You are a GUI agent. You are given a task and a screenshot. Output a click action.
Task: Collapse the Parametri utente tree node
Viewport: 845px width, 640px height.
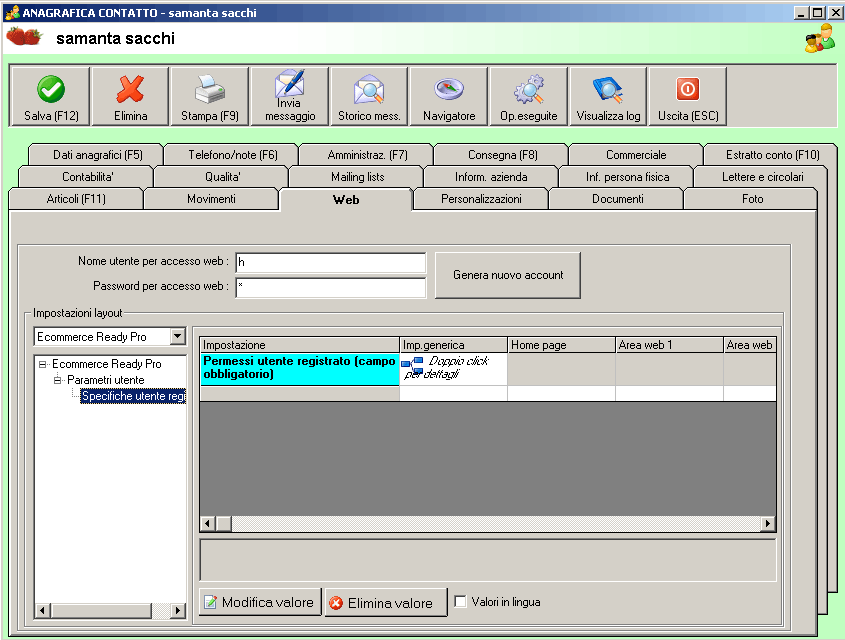58,381
